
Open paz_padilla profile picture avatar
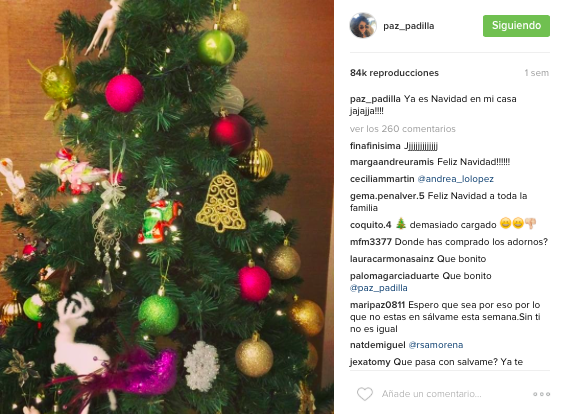click(x=363, y=26)
